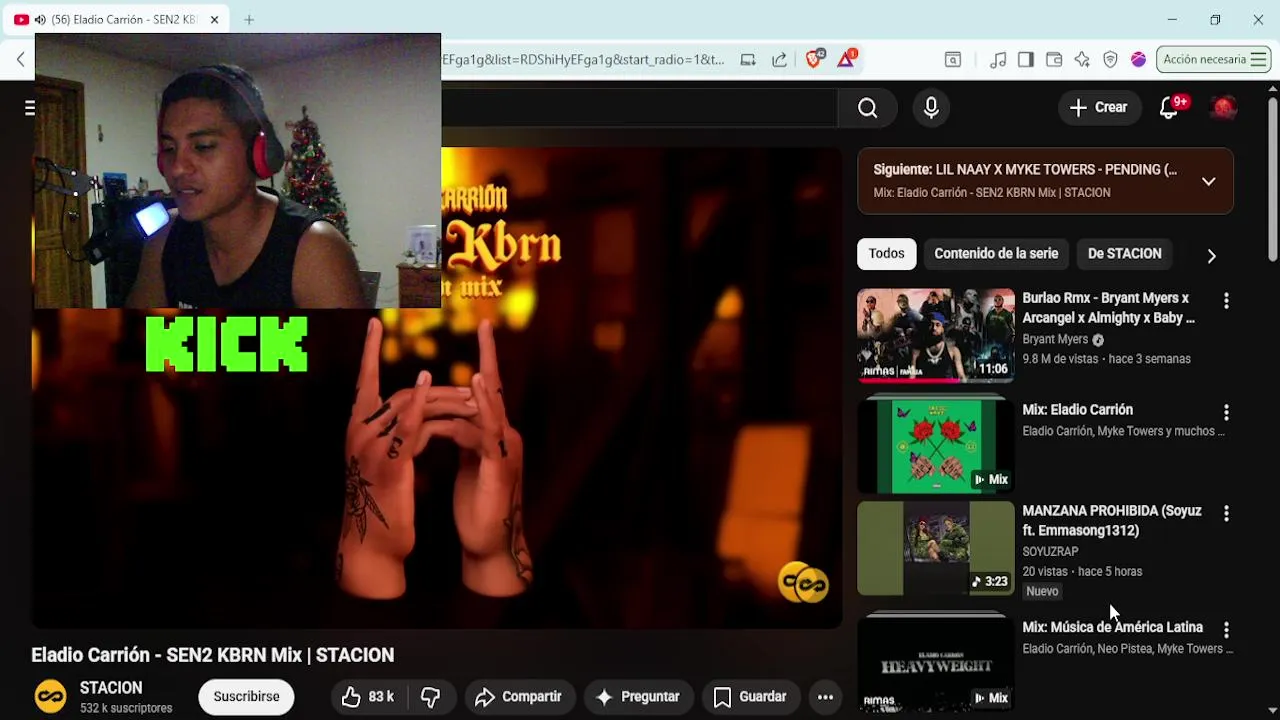Image resolution: width=1280 pixels, height=720 pixels.
Task: Click STACION channel name
Action: (x=111, y=688)
